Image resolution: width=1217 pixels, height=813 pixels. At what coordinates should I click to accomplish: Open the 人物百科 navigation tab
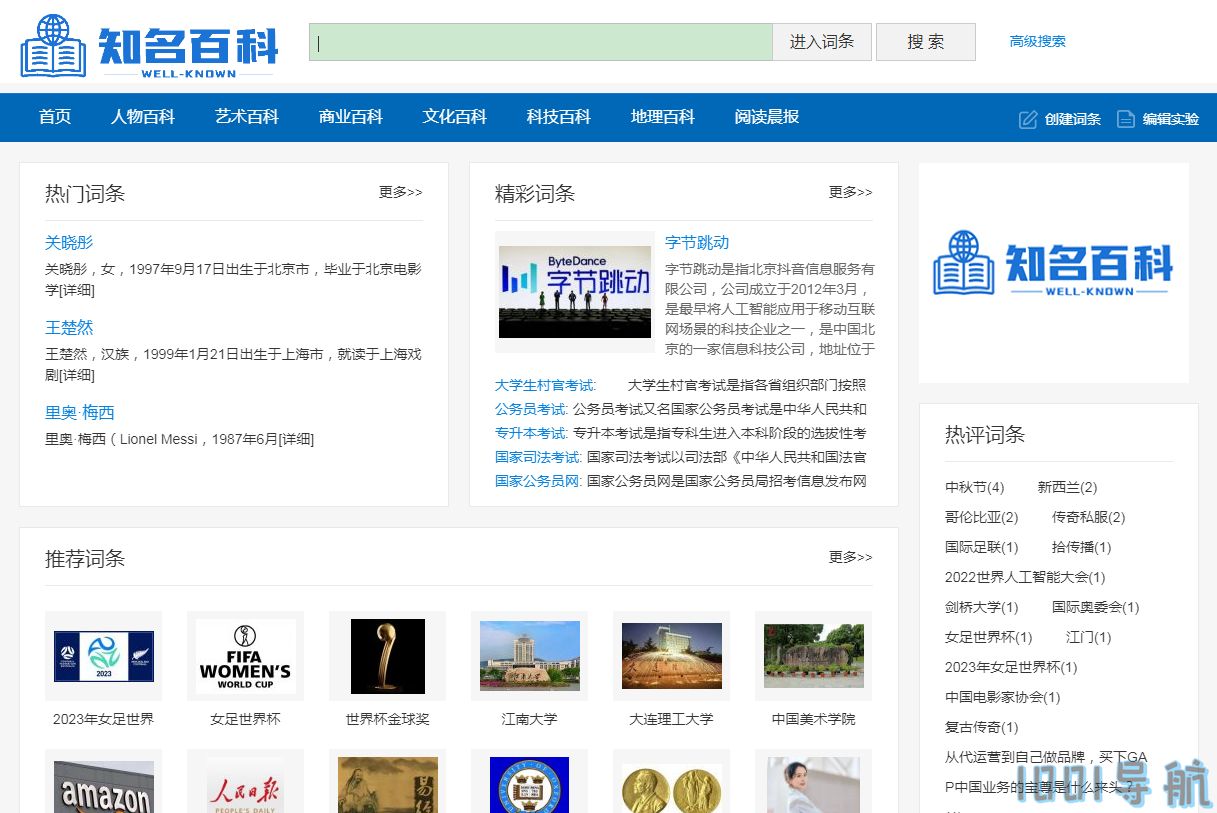143,117
